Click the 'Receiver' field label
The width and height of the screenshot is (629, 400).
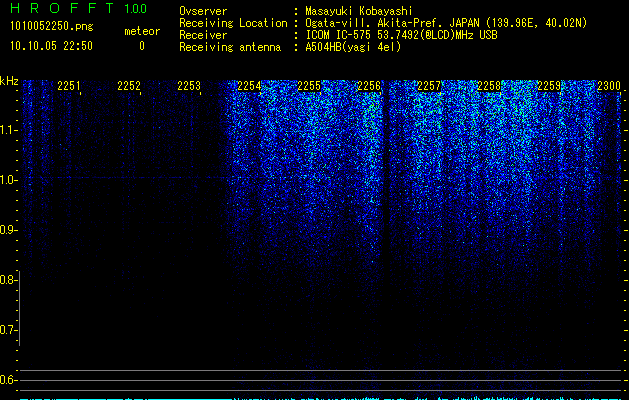tap(203, 35)
